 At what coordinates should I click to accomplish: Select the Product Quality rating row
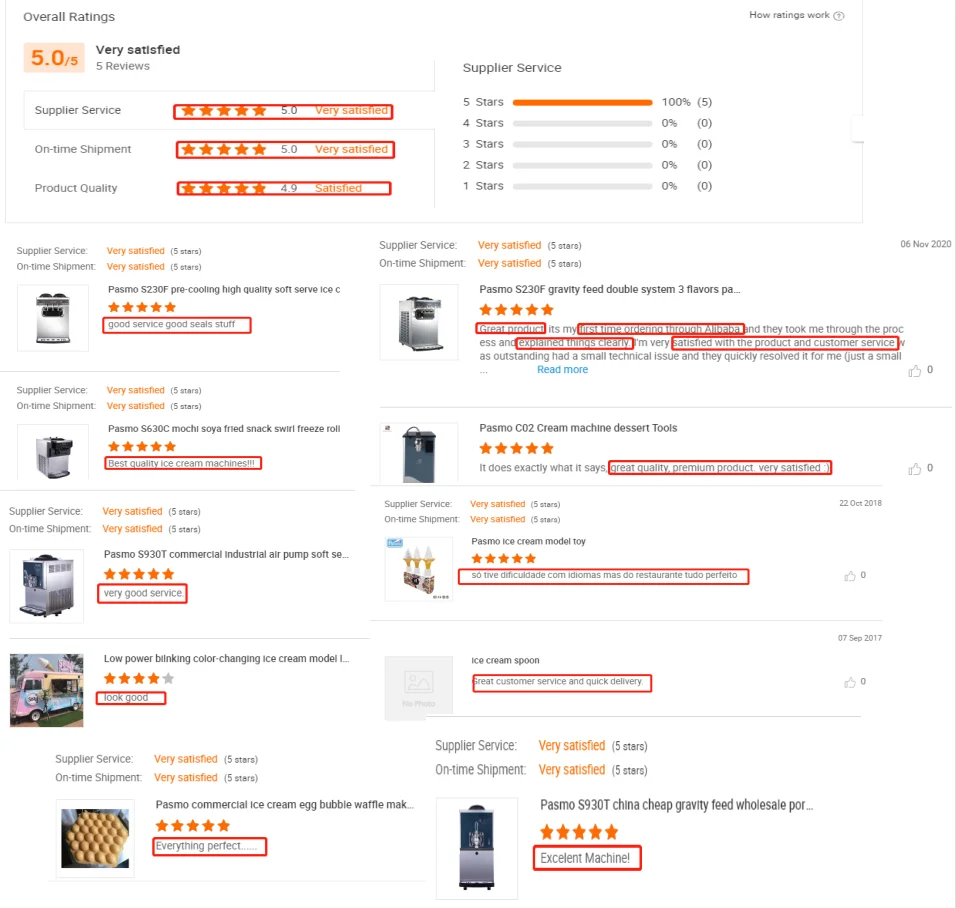(76, 189)
